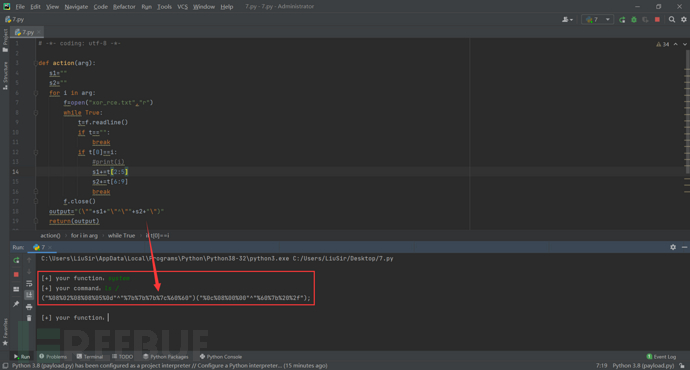Screen dimensions: 690x370
Task: Click the Python interpreter status message
Action: coord(169,366)
